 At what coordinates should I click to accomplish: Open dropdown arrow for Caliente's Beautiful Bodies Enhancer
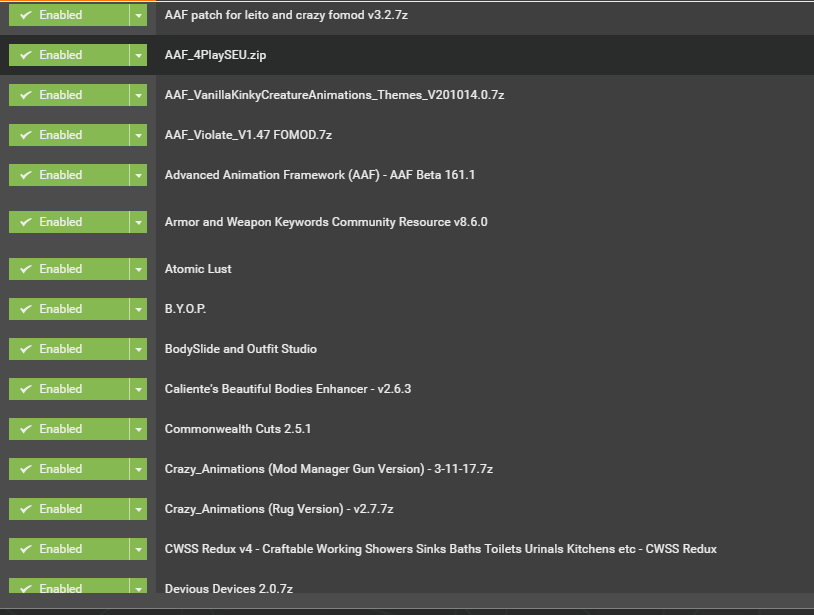tap(138, 389)
